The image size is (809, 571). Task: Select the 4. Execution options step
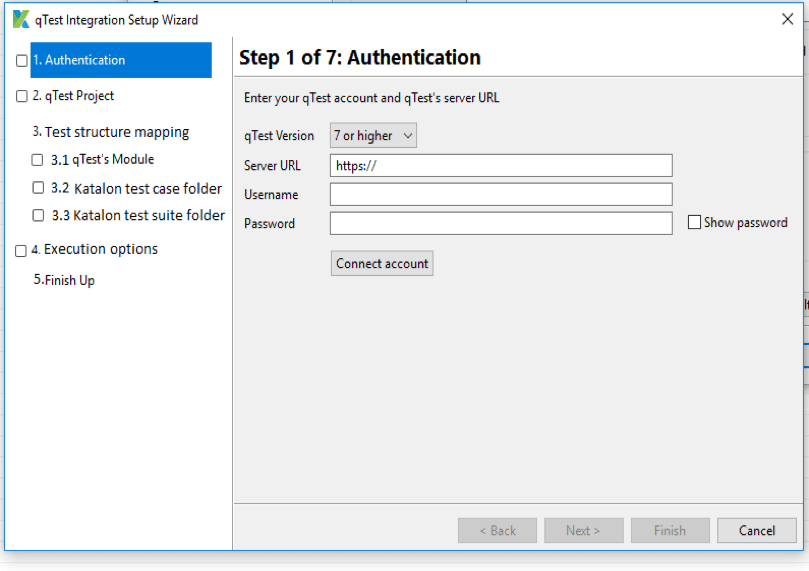click(94, 250)
